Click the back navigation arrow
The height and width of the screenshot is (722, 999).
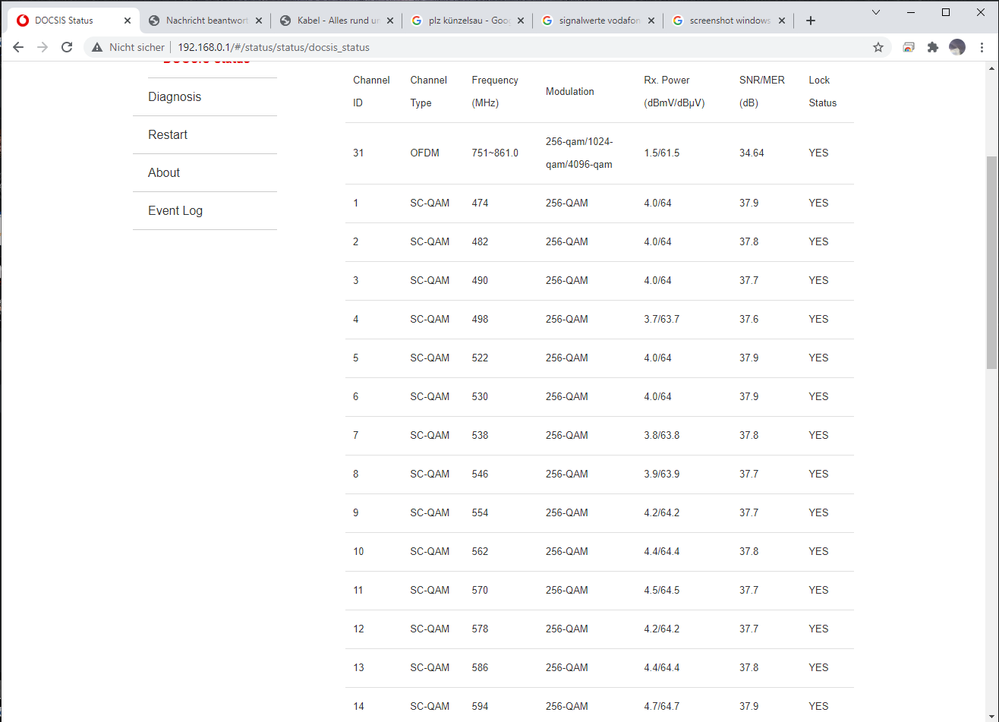(x=17, y=47)
